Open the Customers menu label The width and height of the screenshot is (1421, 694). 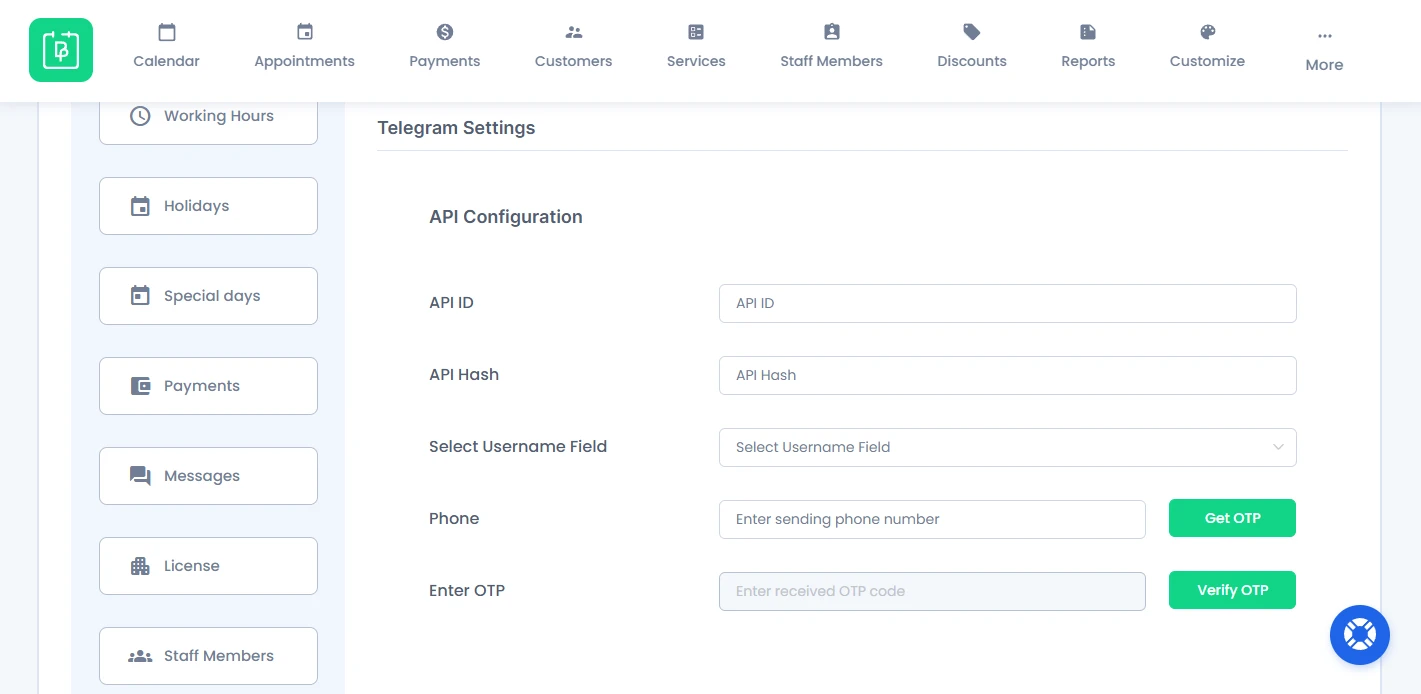click(x=574, y=61)
